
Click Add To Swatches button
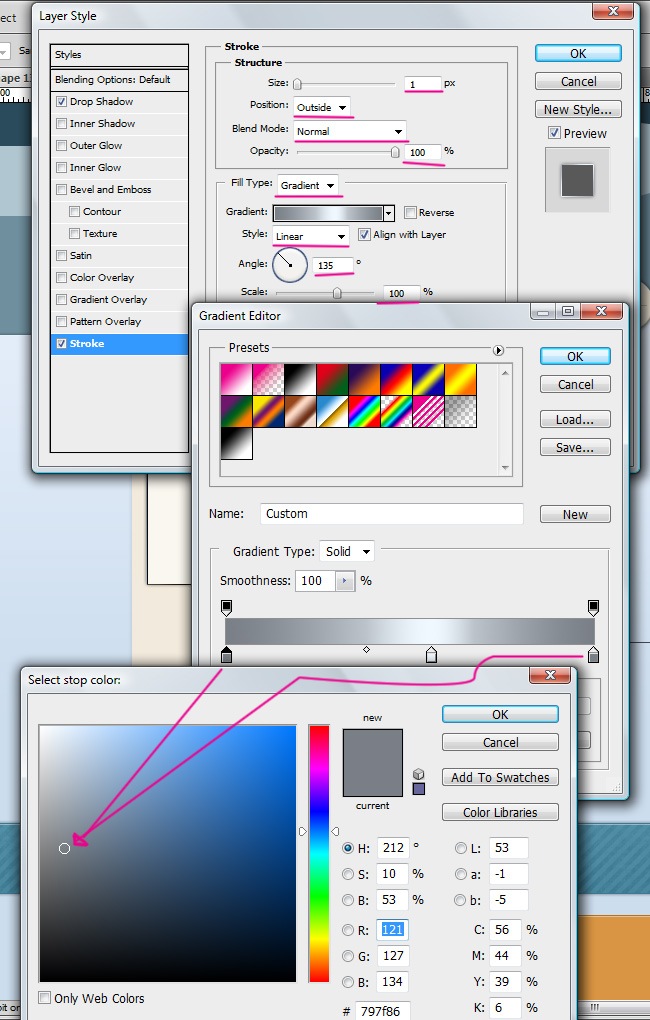pyautogui.click(x=500, y=777)
